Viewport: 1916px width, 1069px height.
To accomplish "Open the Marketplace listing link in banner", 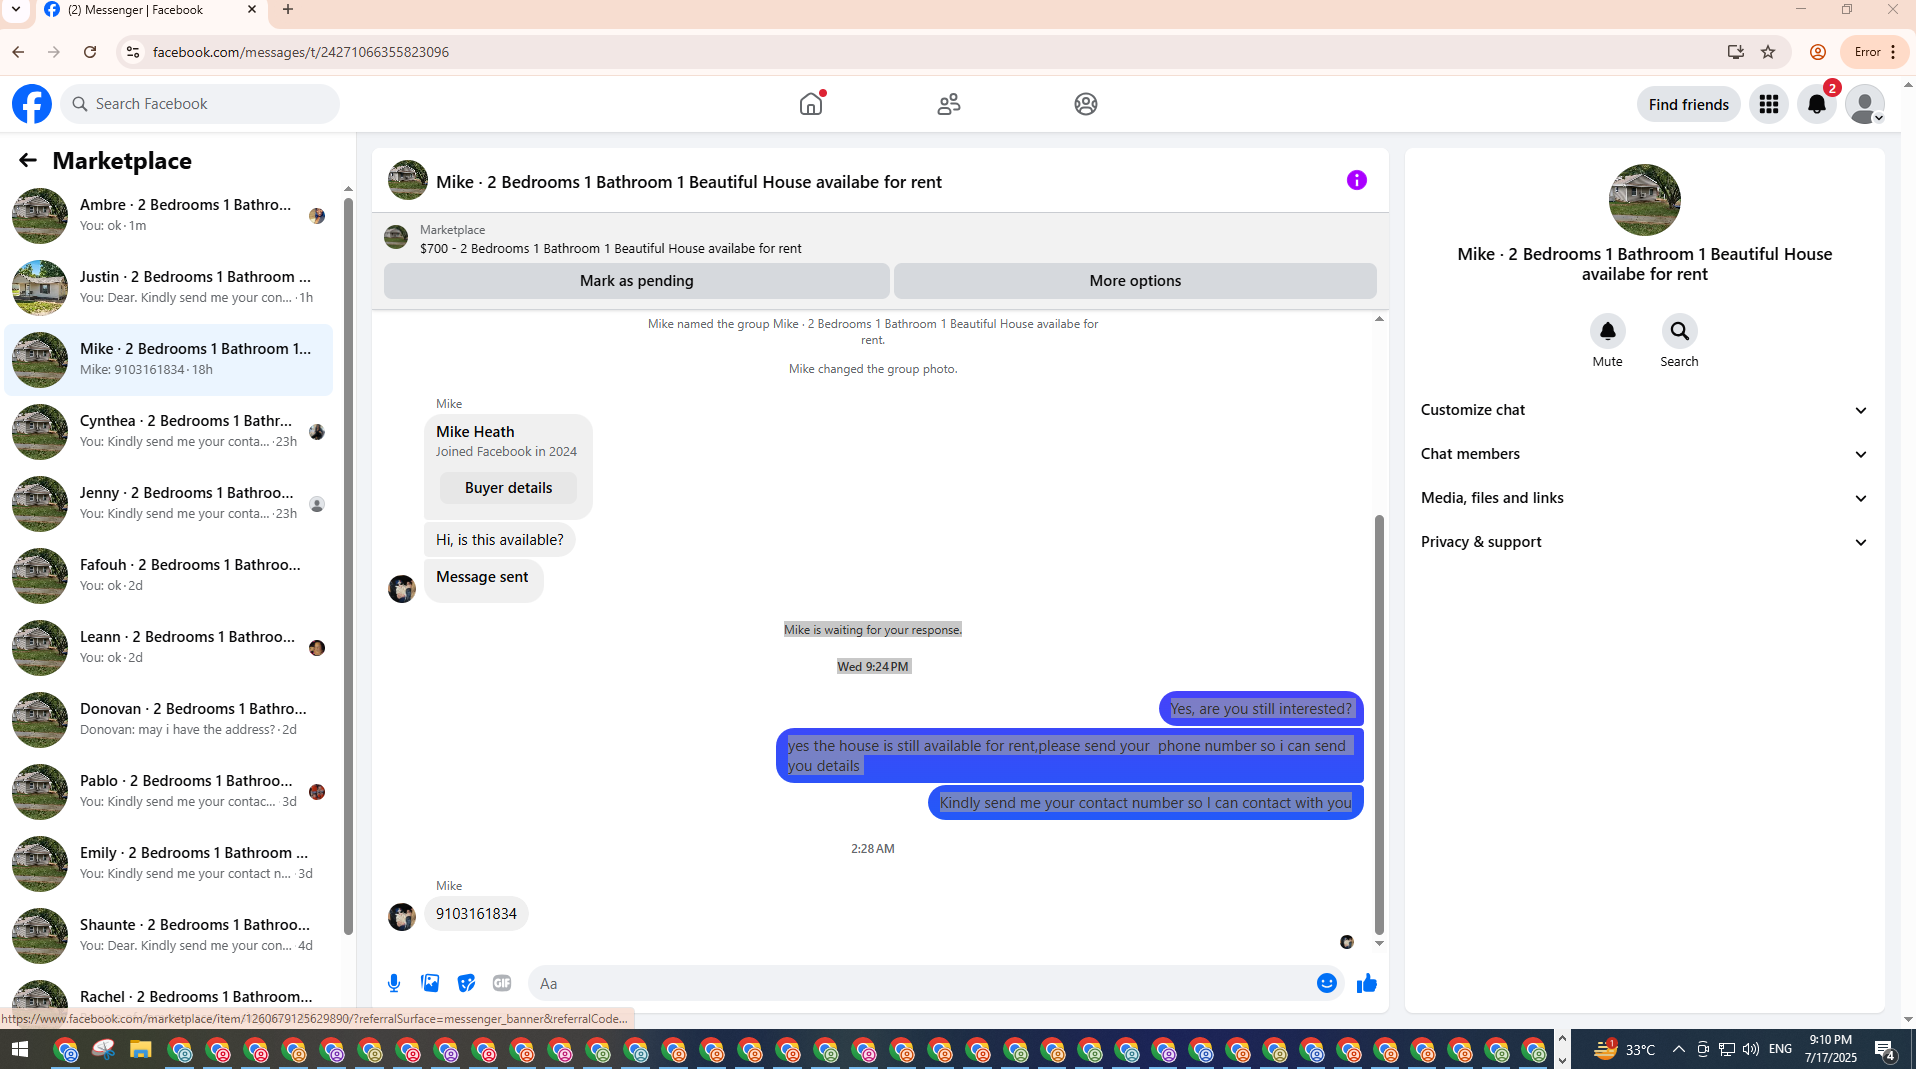I will [610, 248].
